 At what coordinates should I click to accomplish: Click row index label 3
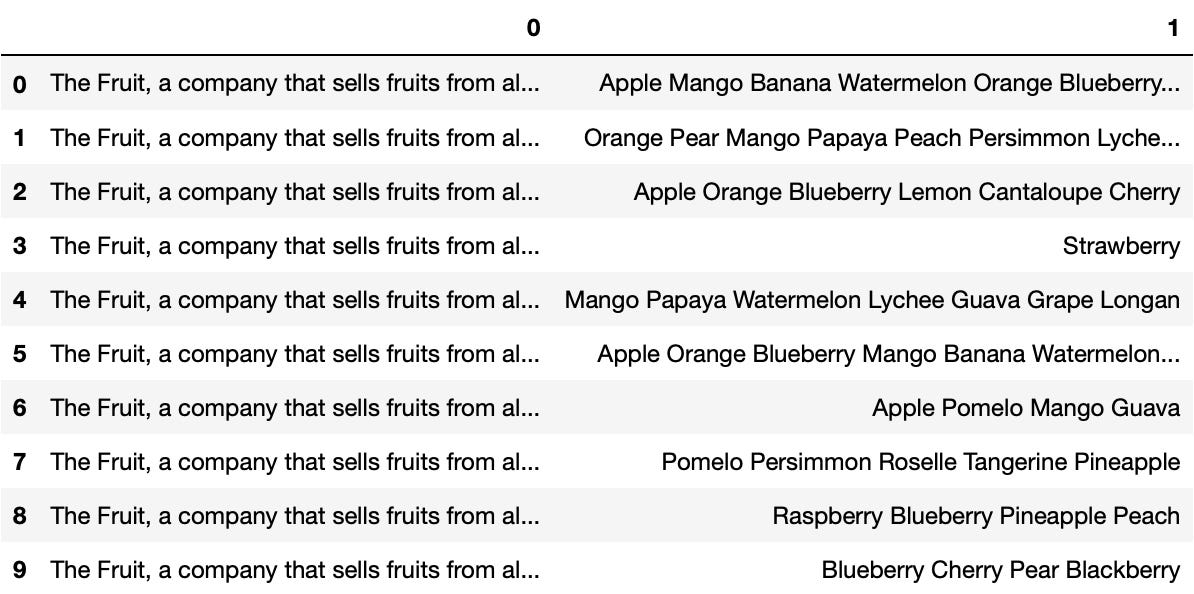pyautogui.click(x=20, y=246)
